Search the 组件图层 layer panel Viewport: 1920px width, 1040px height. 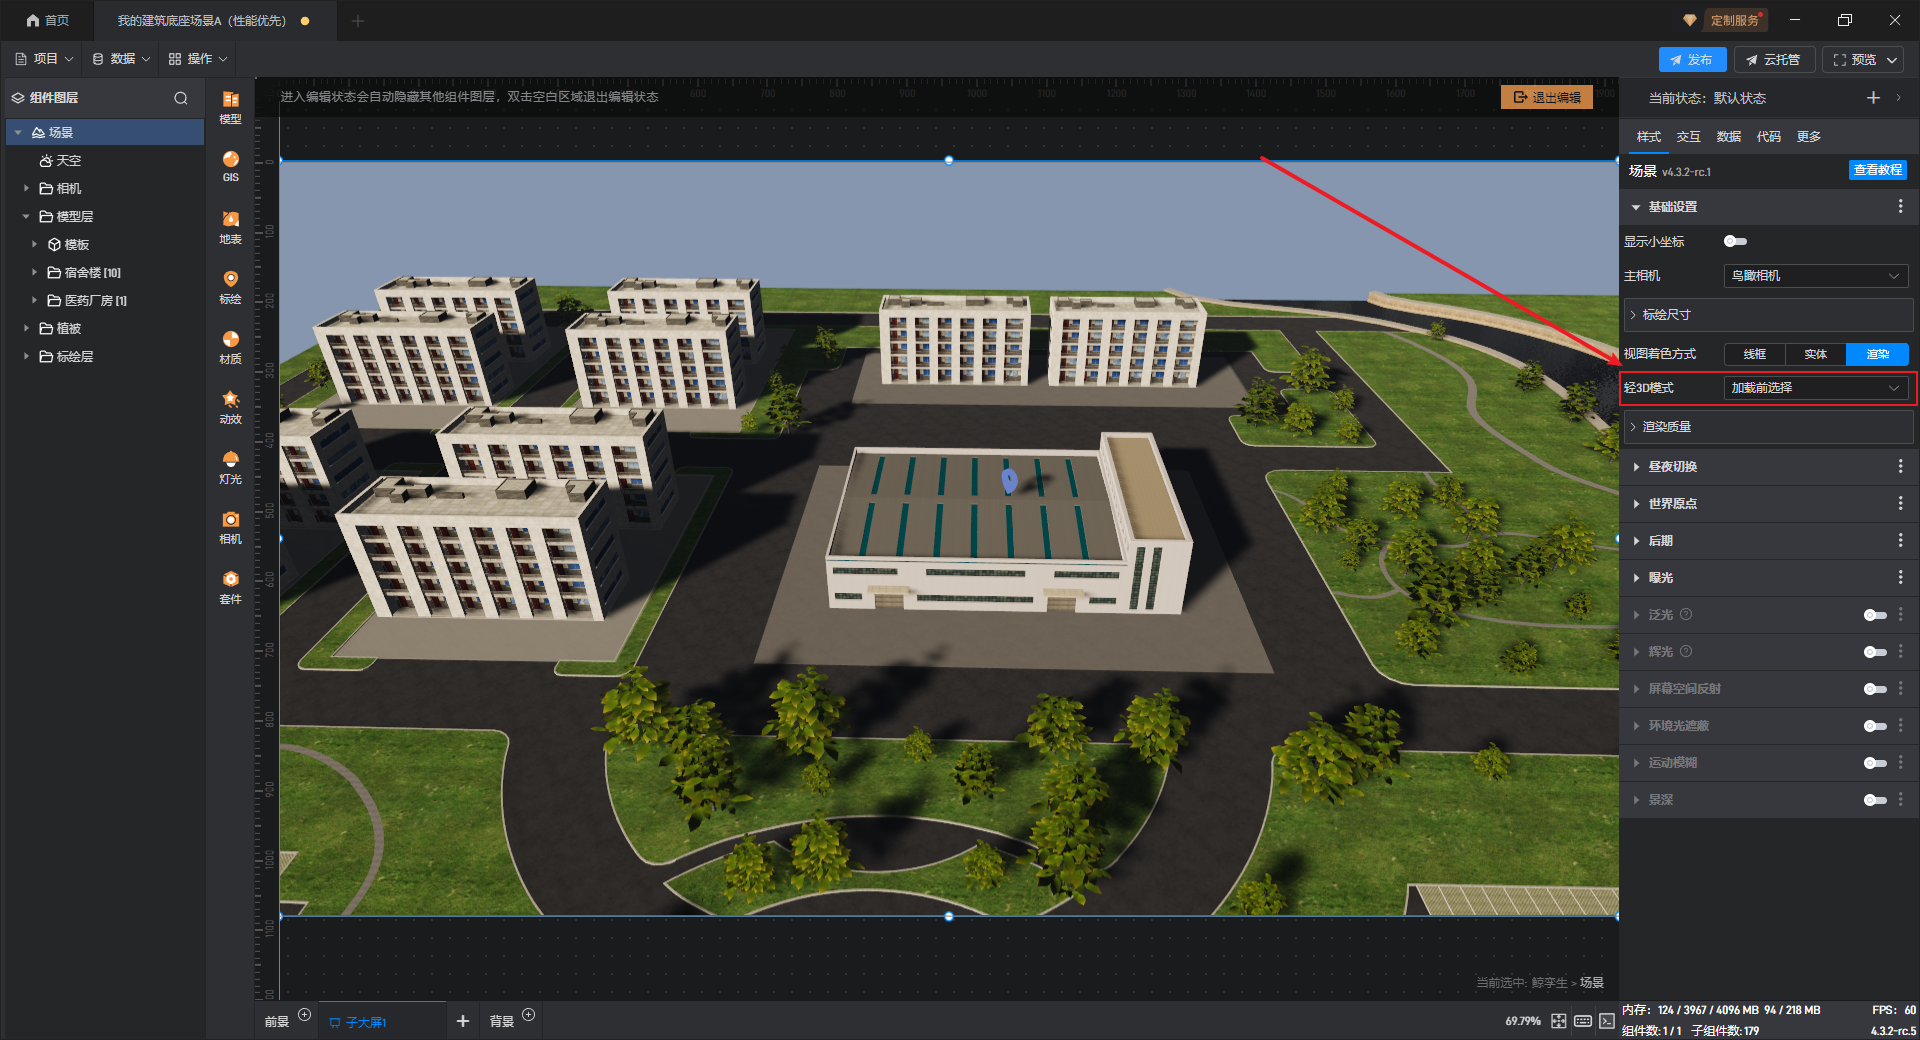coord(181,98)
